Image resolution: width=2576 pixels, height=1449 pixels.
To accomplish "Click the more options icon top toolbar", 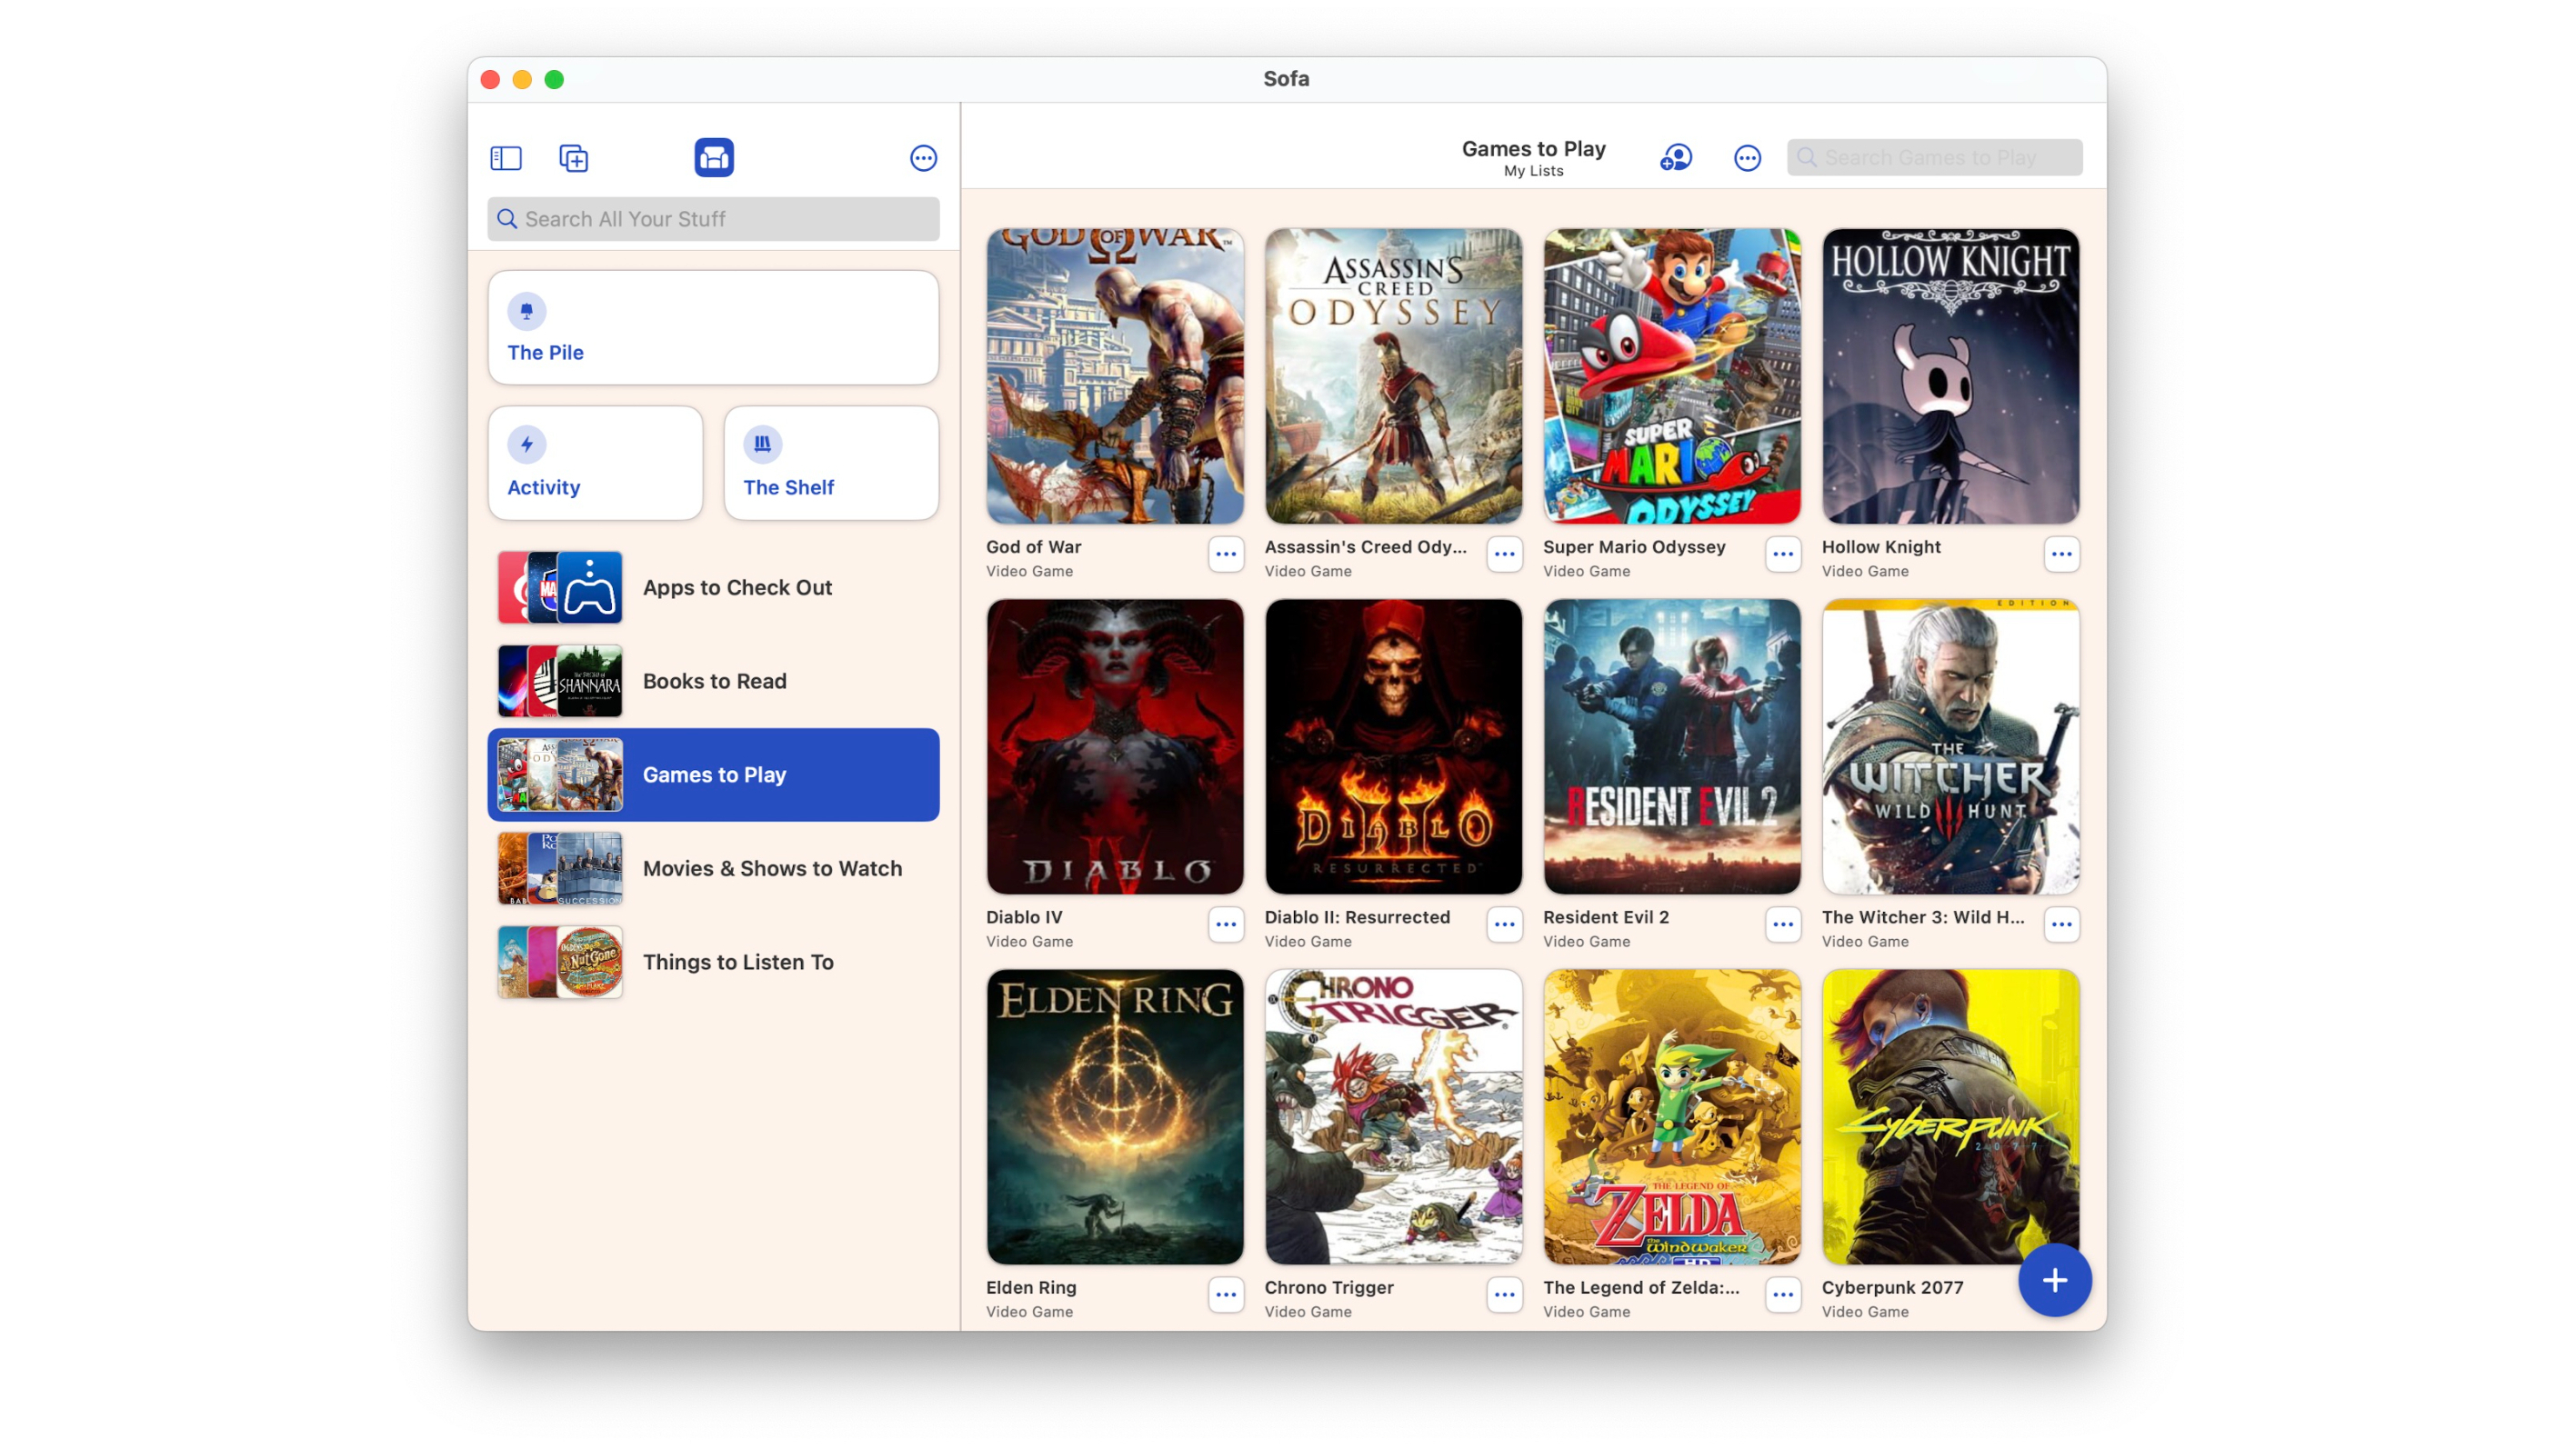I will (x=924, y=157).
